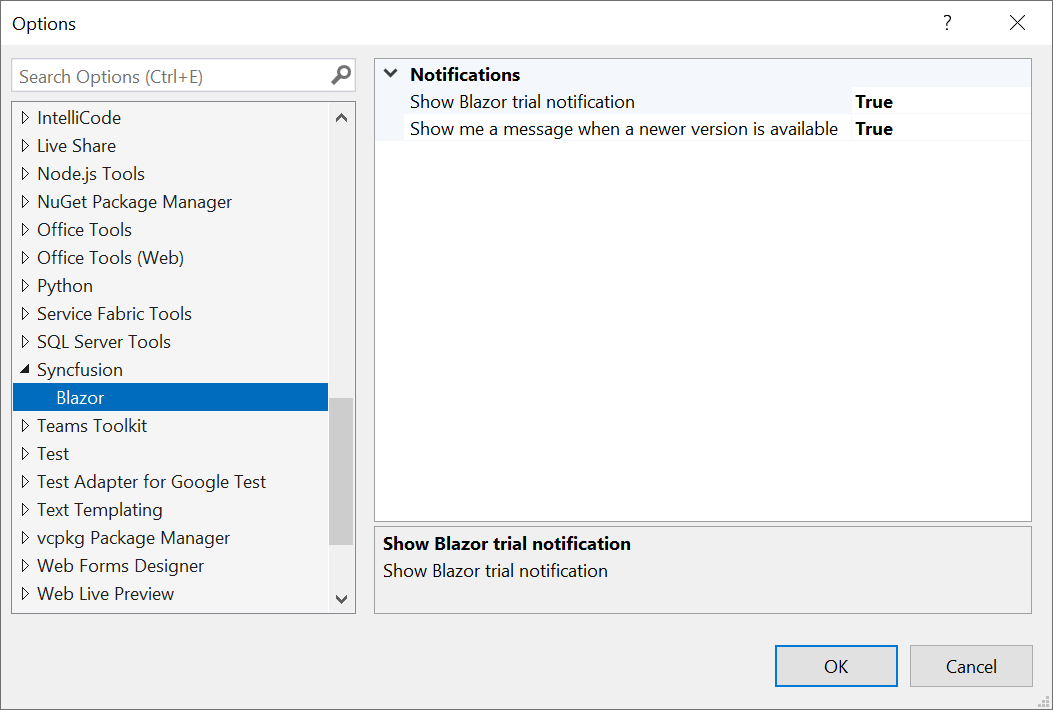The width and height of the screenshot is (1053, 710).
Task: Click the scrollbar up arrow
Action: pos(341,116)
